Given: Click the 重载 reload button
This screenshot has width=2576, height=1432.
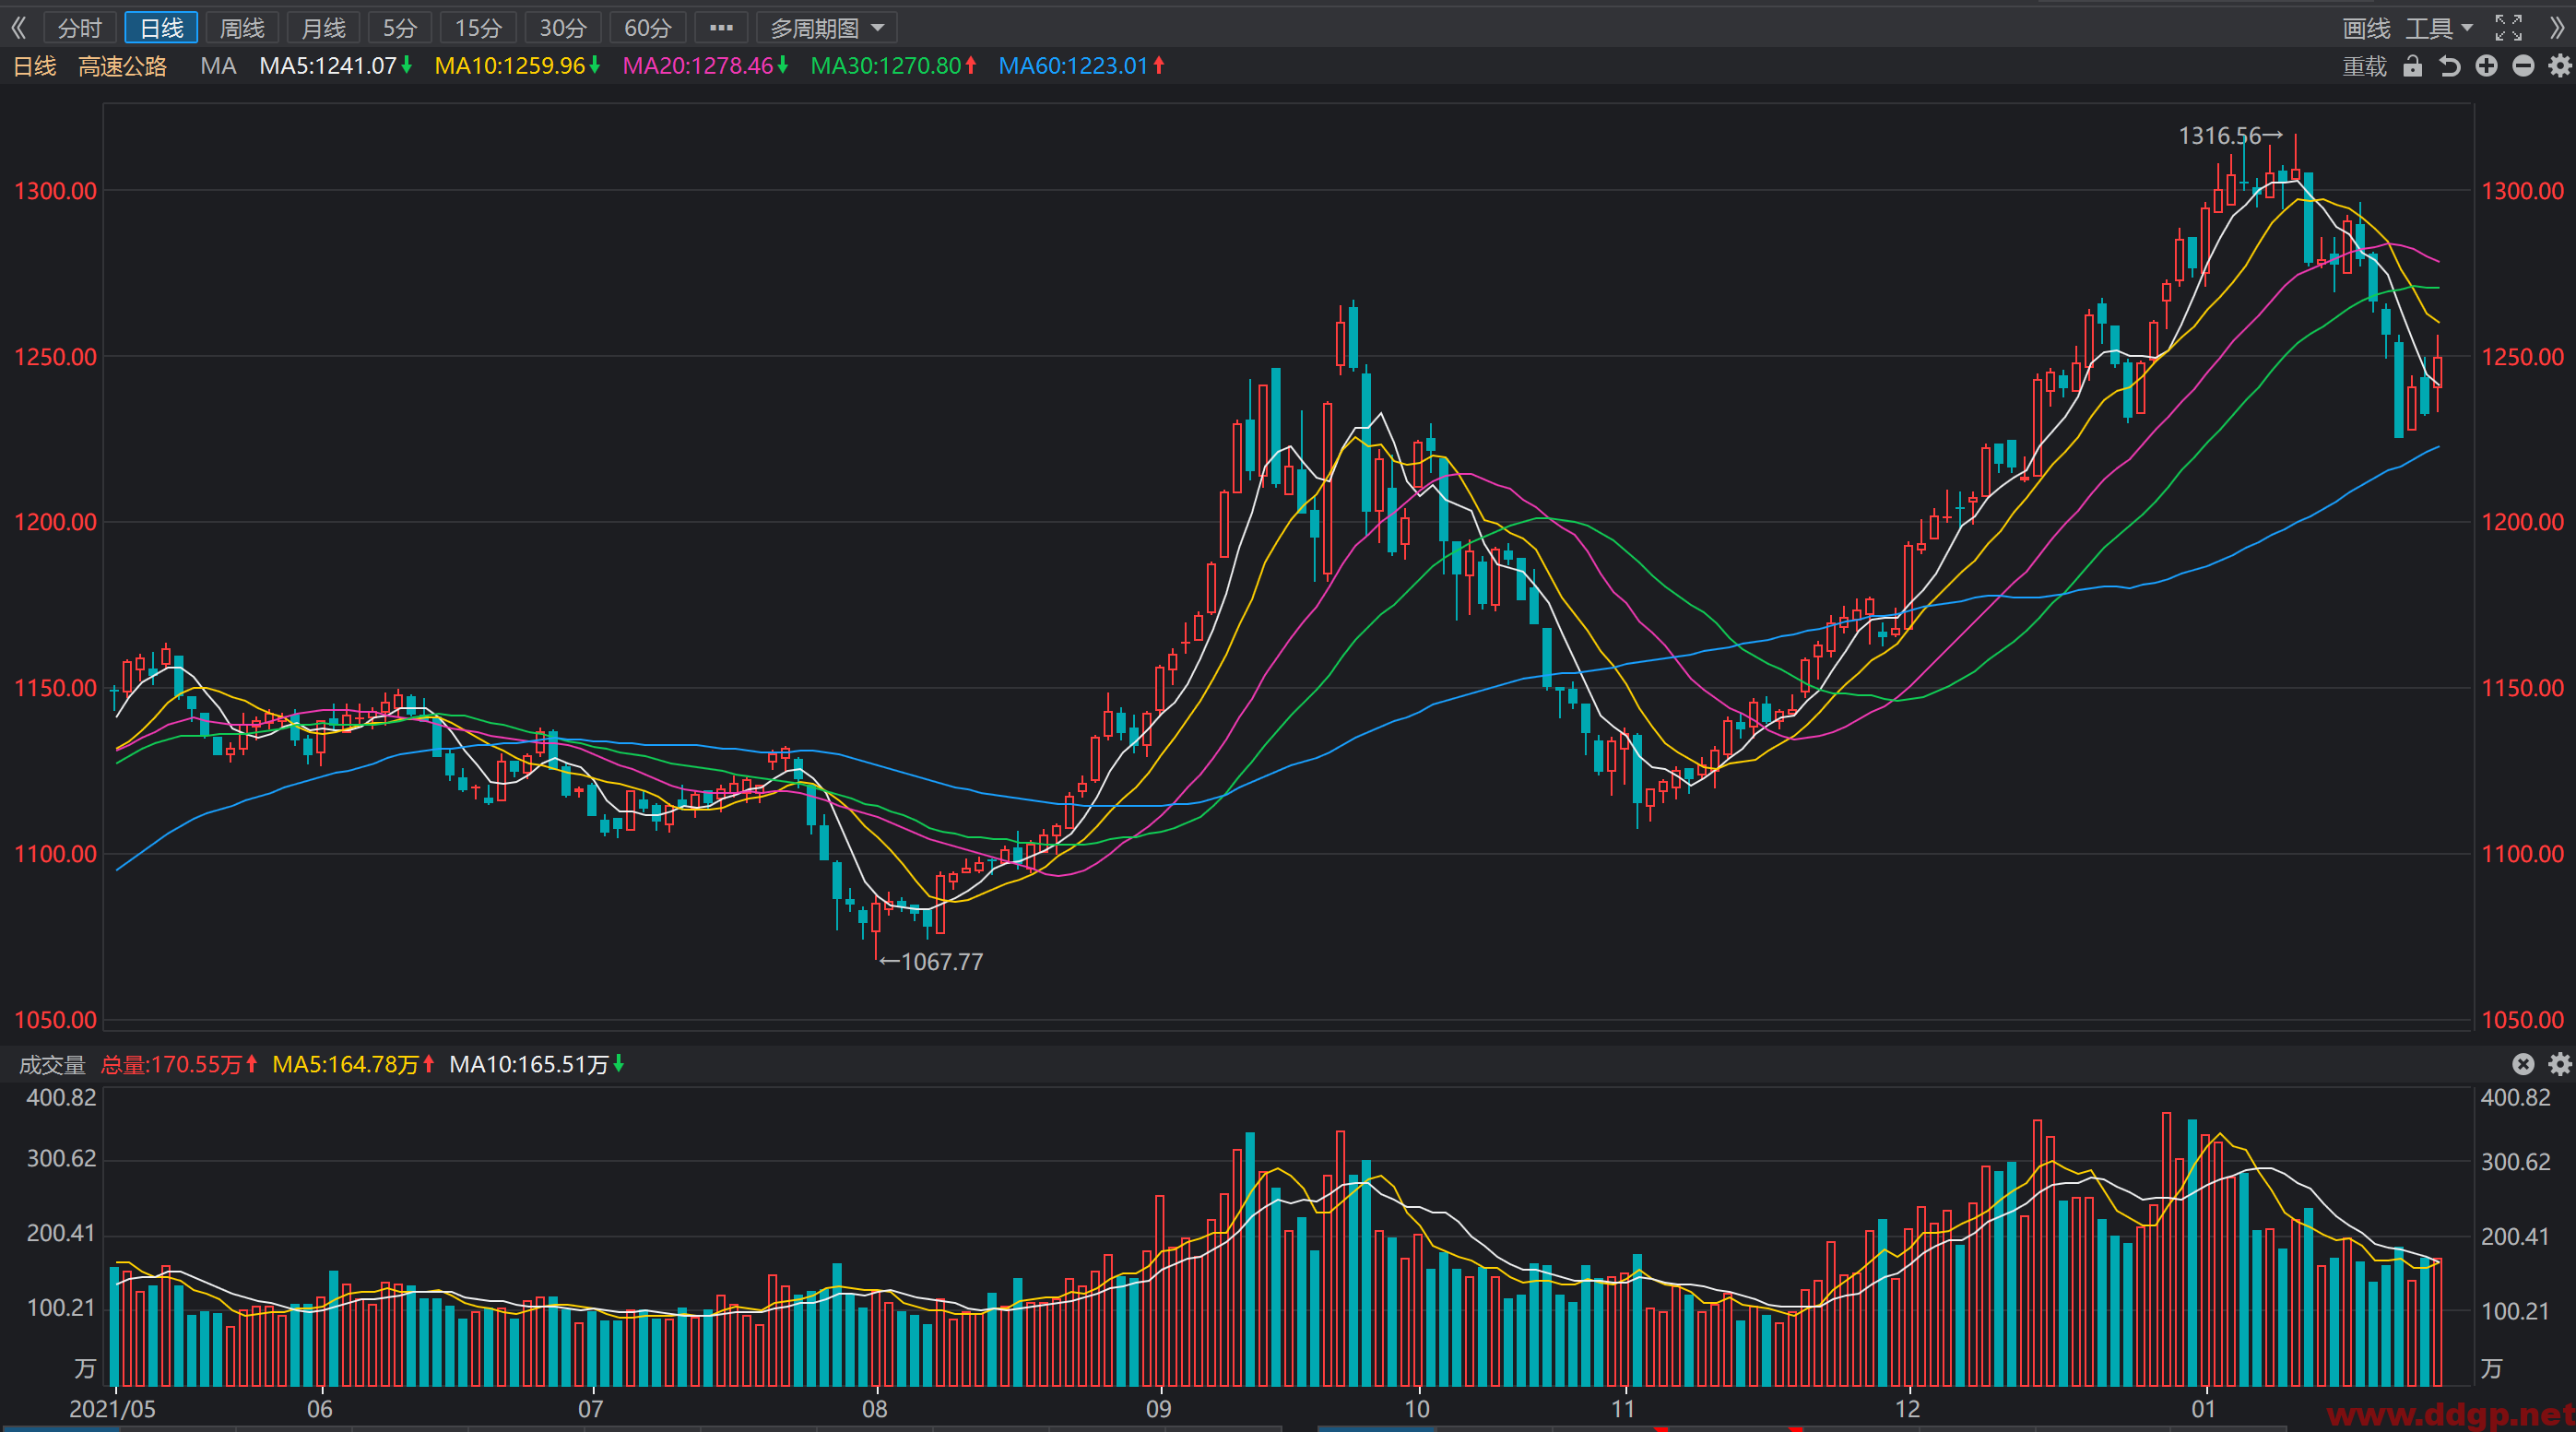Looking at the screenshot, I should tap(2365, 66).
